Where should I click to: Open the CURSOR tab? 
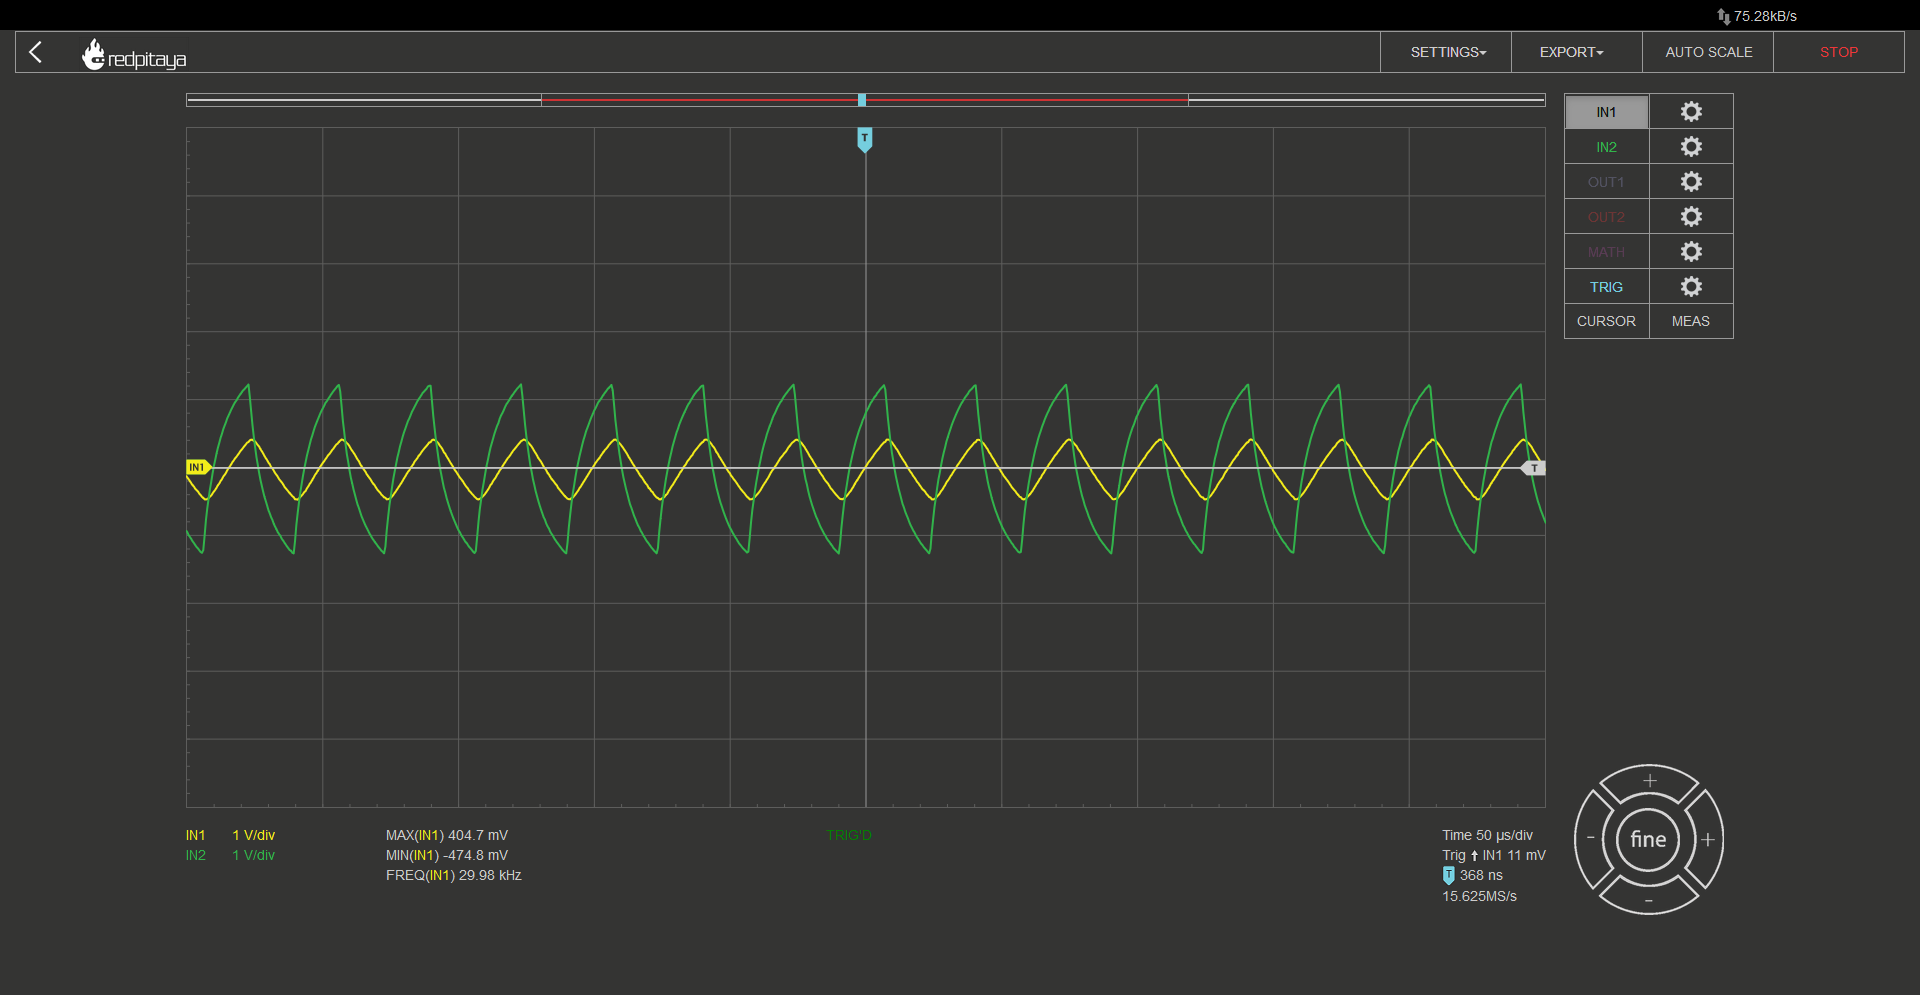1606,321
